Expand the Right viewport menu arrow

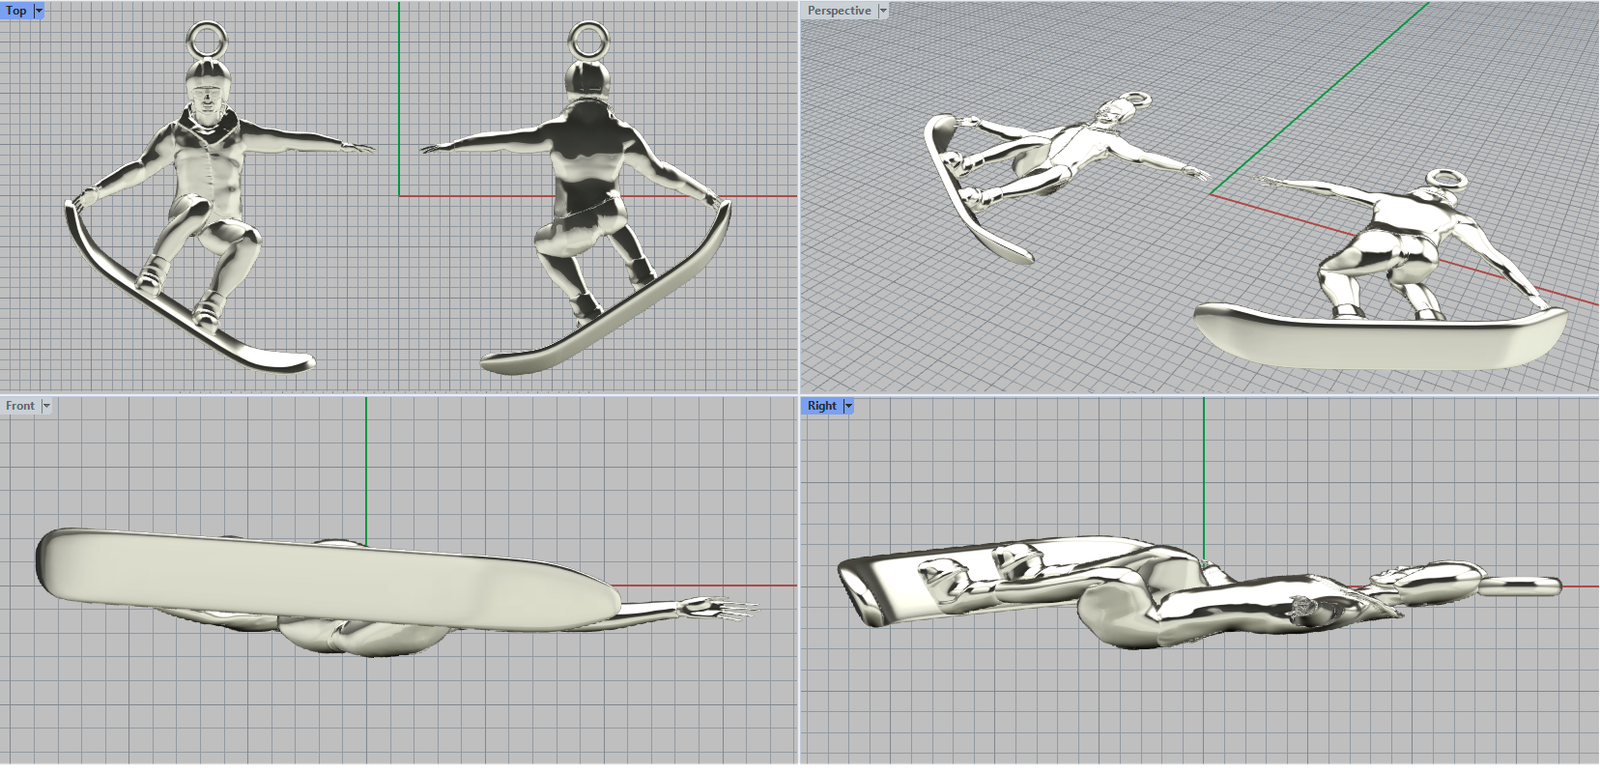[x=849, y=406]
